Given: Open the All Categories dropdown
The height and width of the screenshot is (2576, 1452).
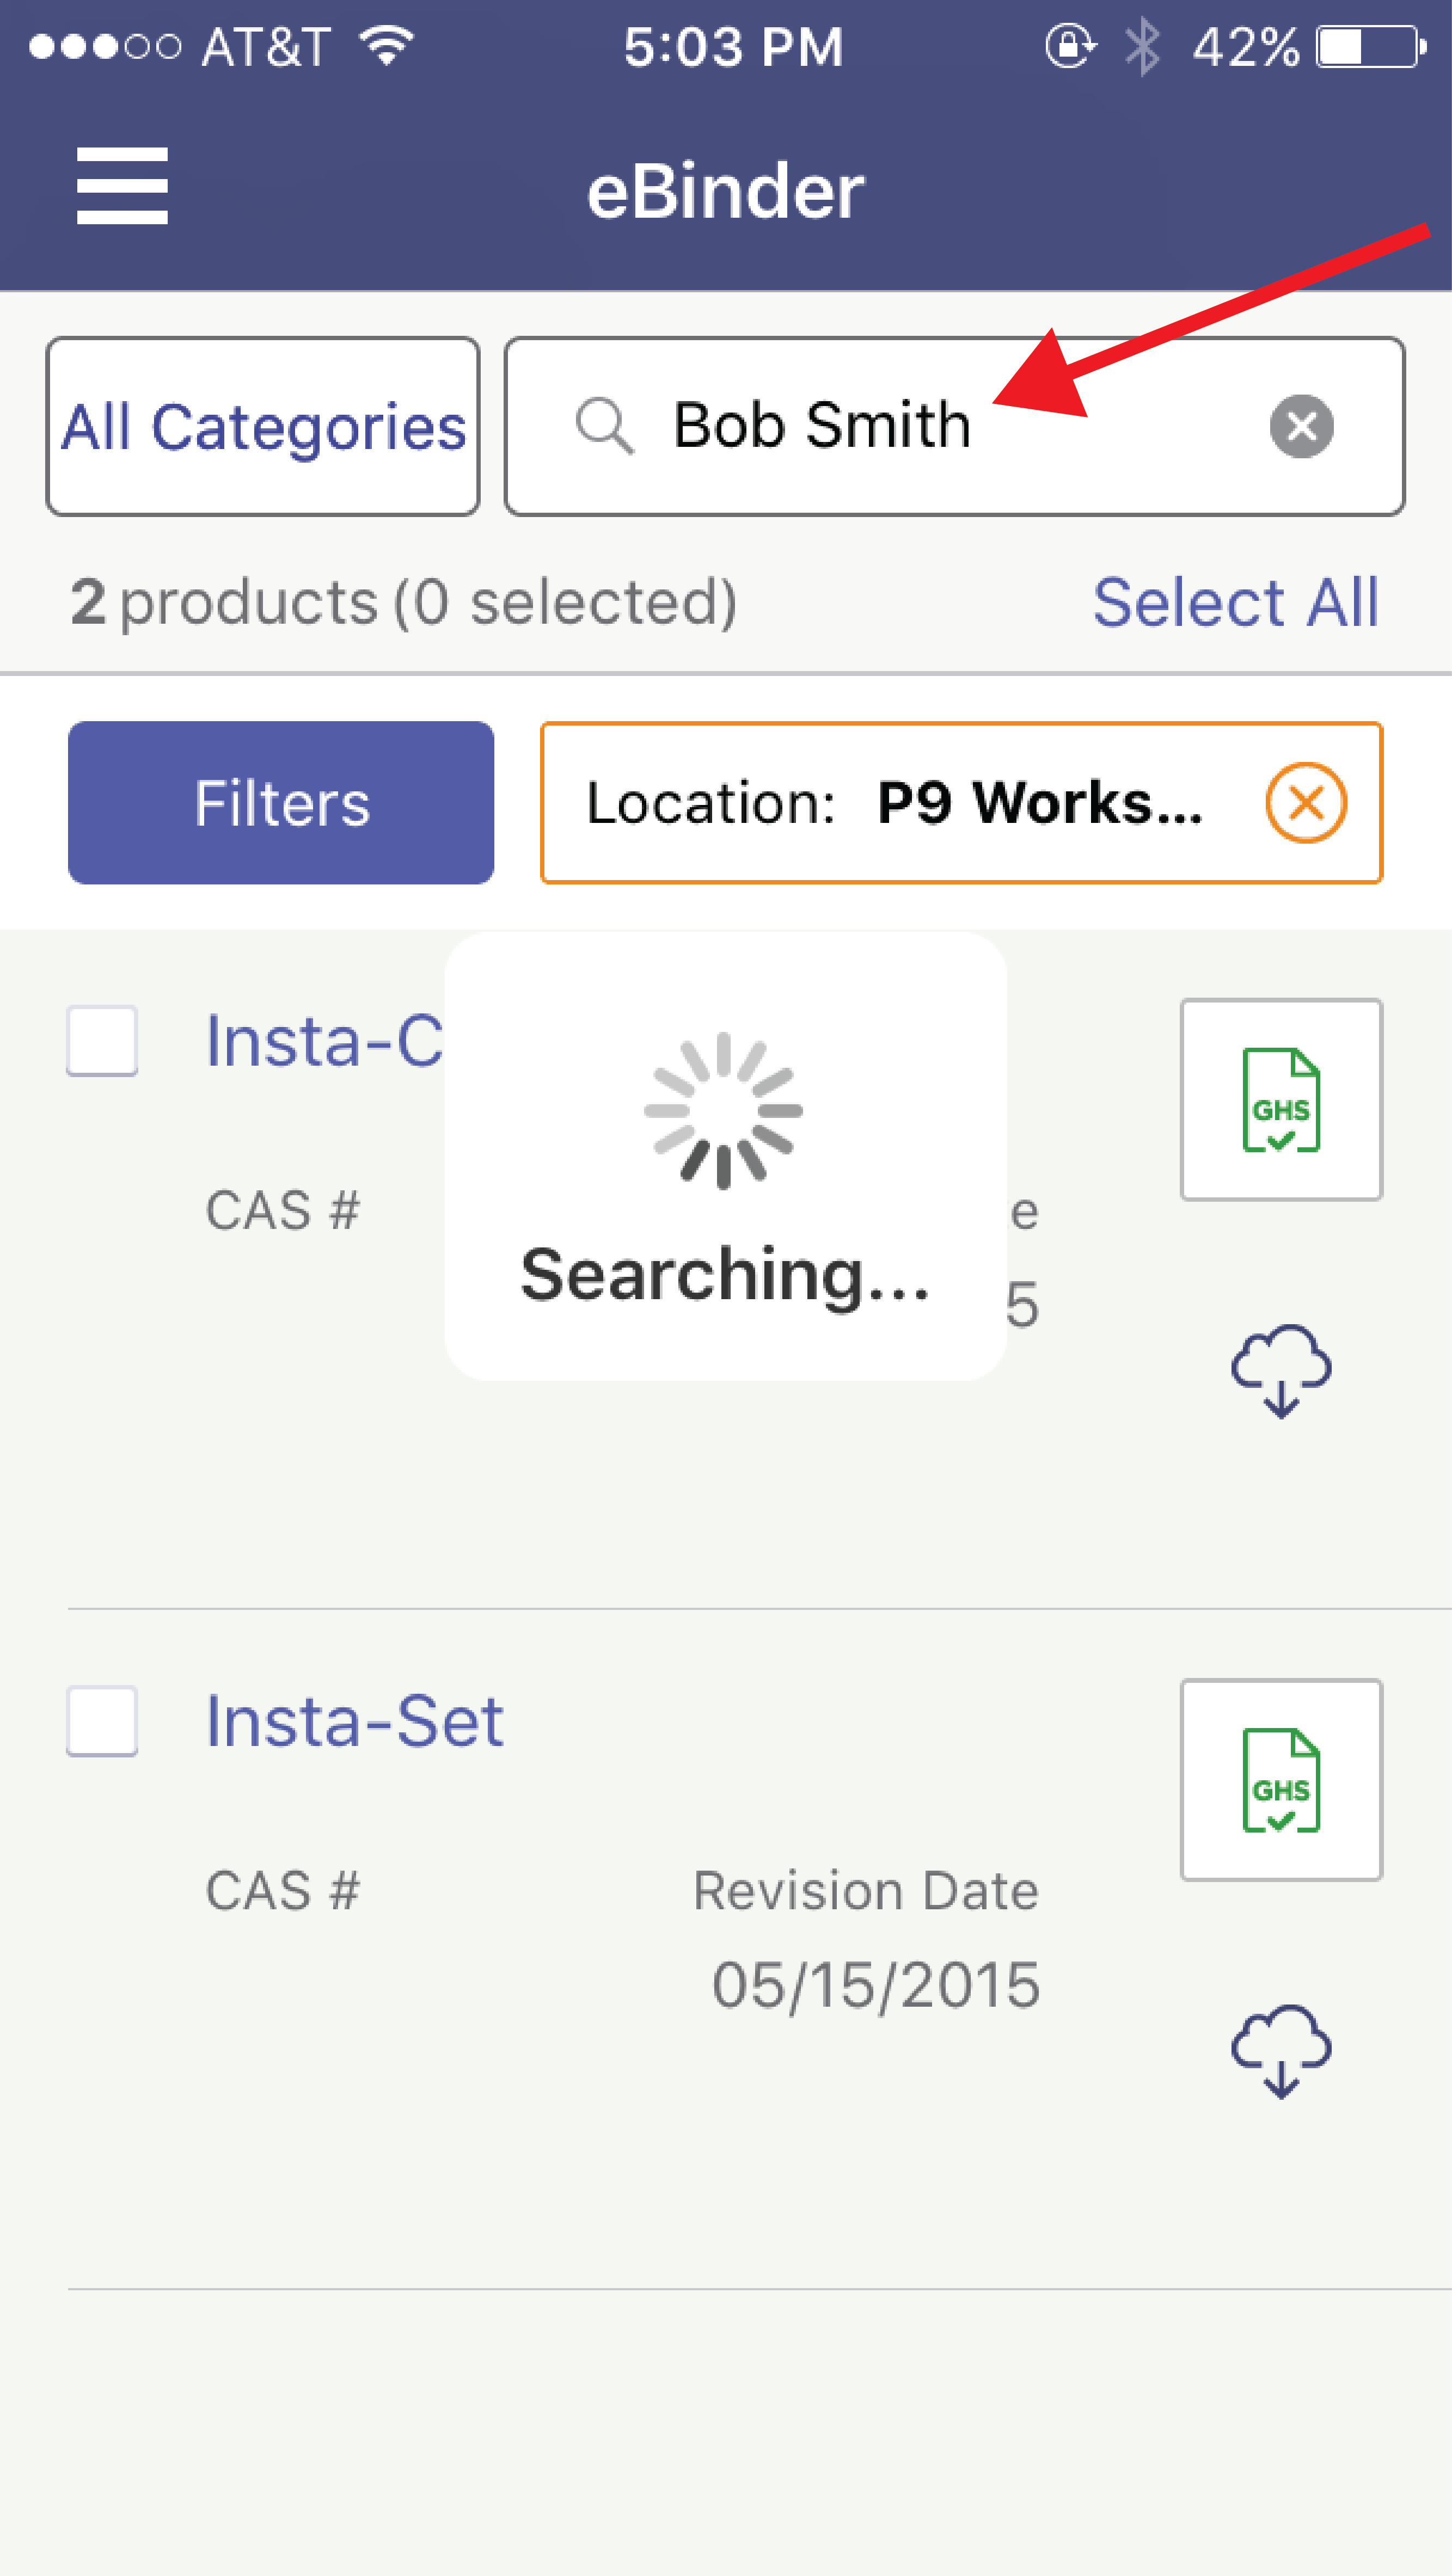Looking at the screenshot, I should 263,427.
